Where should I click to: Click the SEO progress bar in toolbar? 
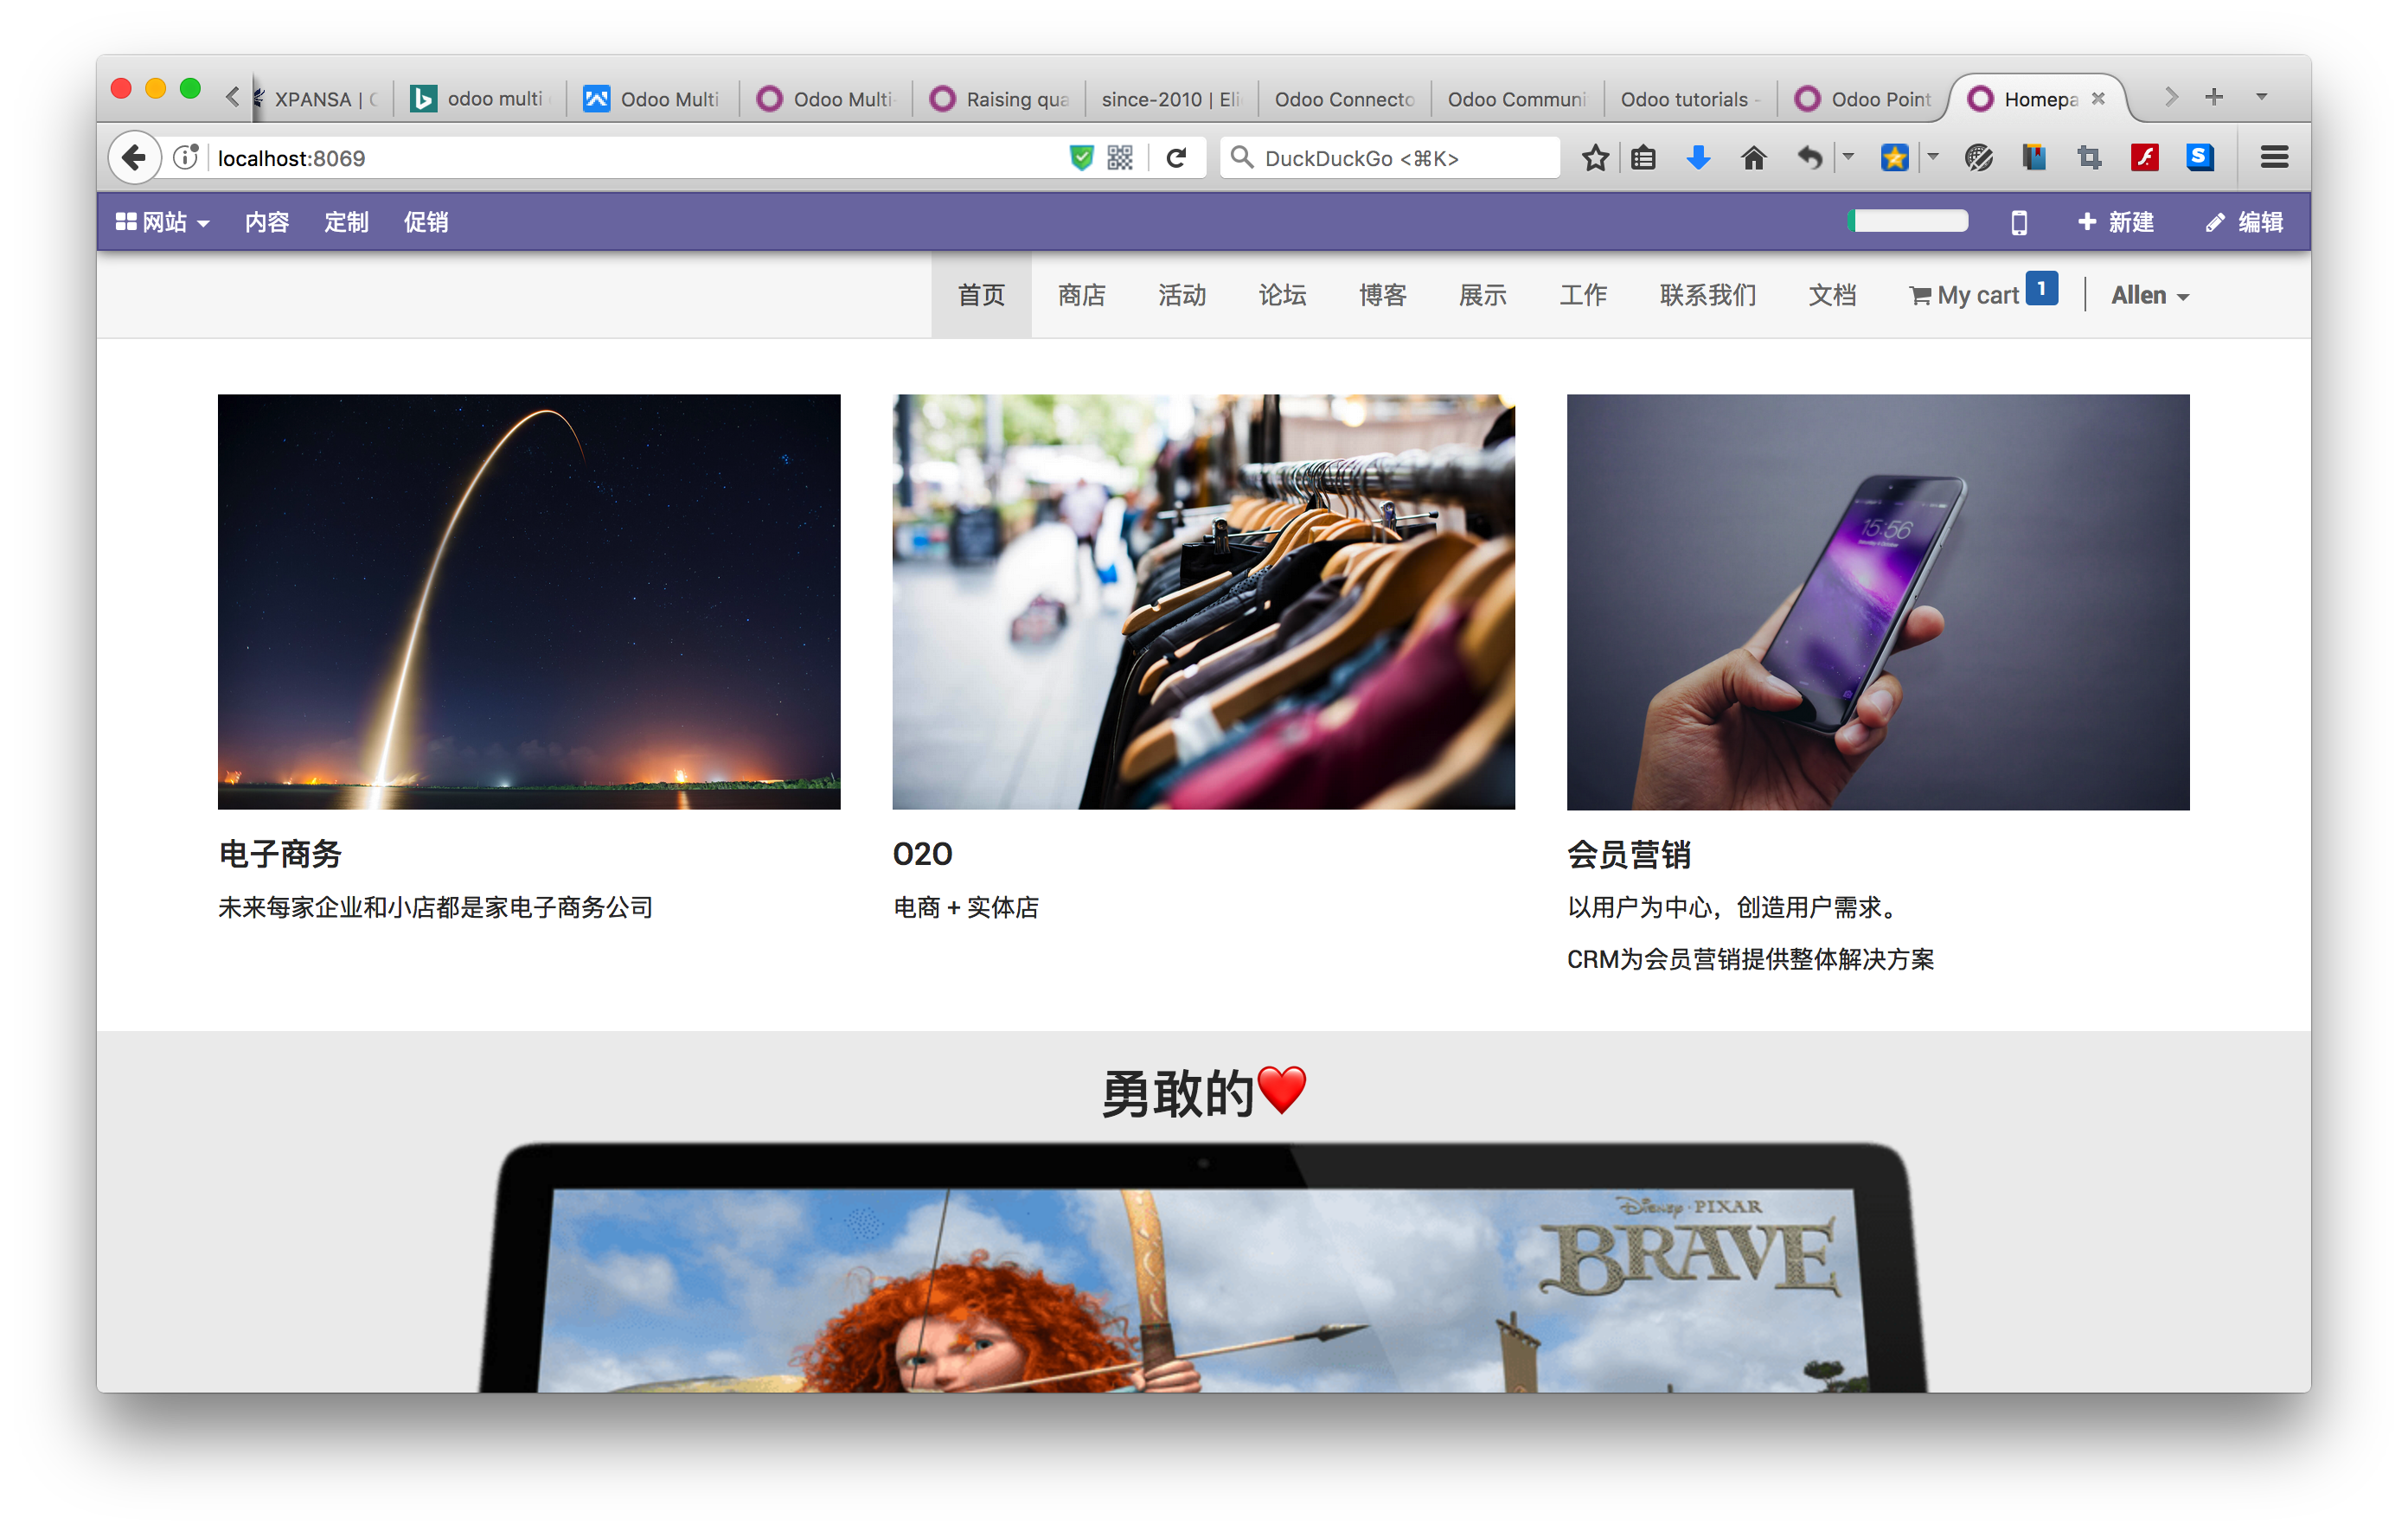(1907, 221)
